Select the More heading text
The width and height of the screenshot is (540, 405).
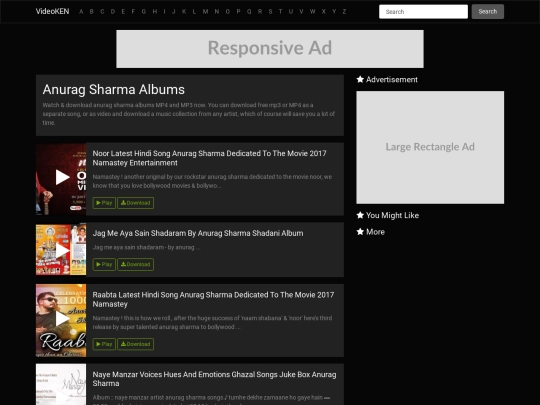pyautogui.click(x=375, y=232)
